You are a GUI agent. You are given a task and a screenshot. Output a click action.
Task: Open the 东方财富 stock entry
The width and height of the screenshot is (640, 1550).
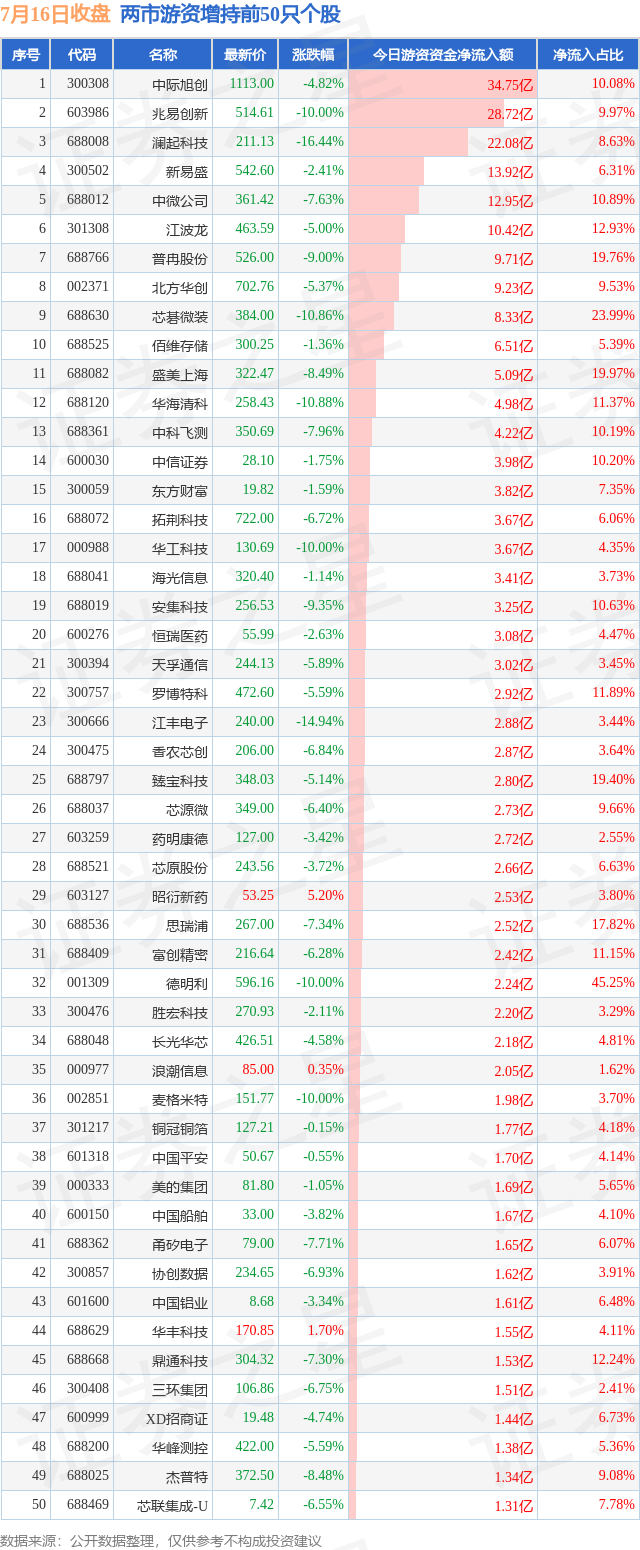(x=180, y=490)
